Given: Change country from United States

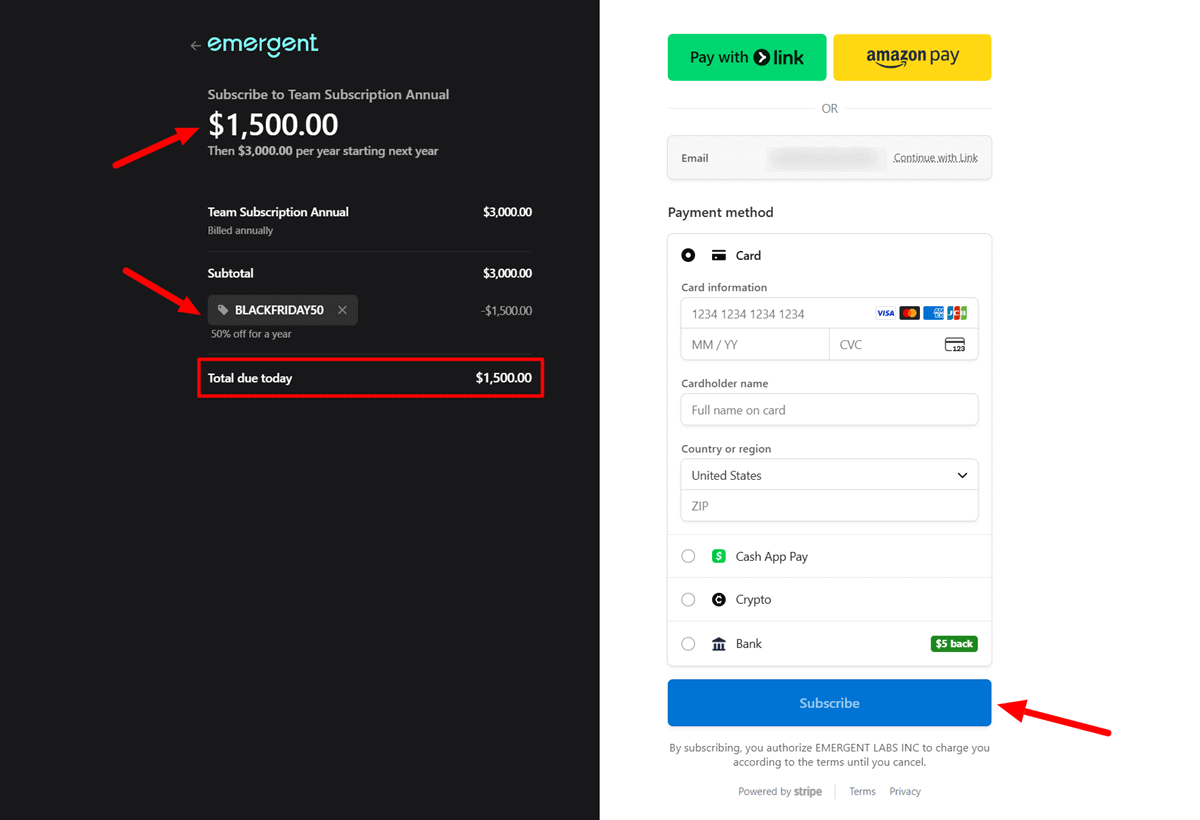Looking at the screenshot, I should point(829,474).
